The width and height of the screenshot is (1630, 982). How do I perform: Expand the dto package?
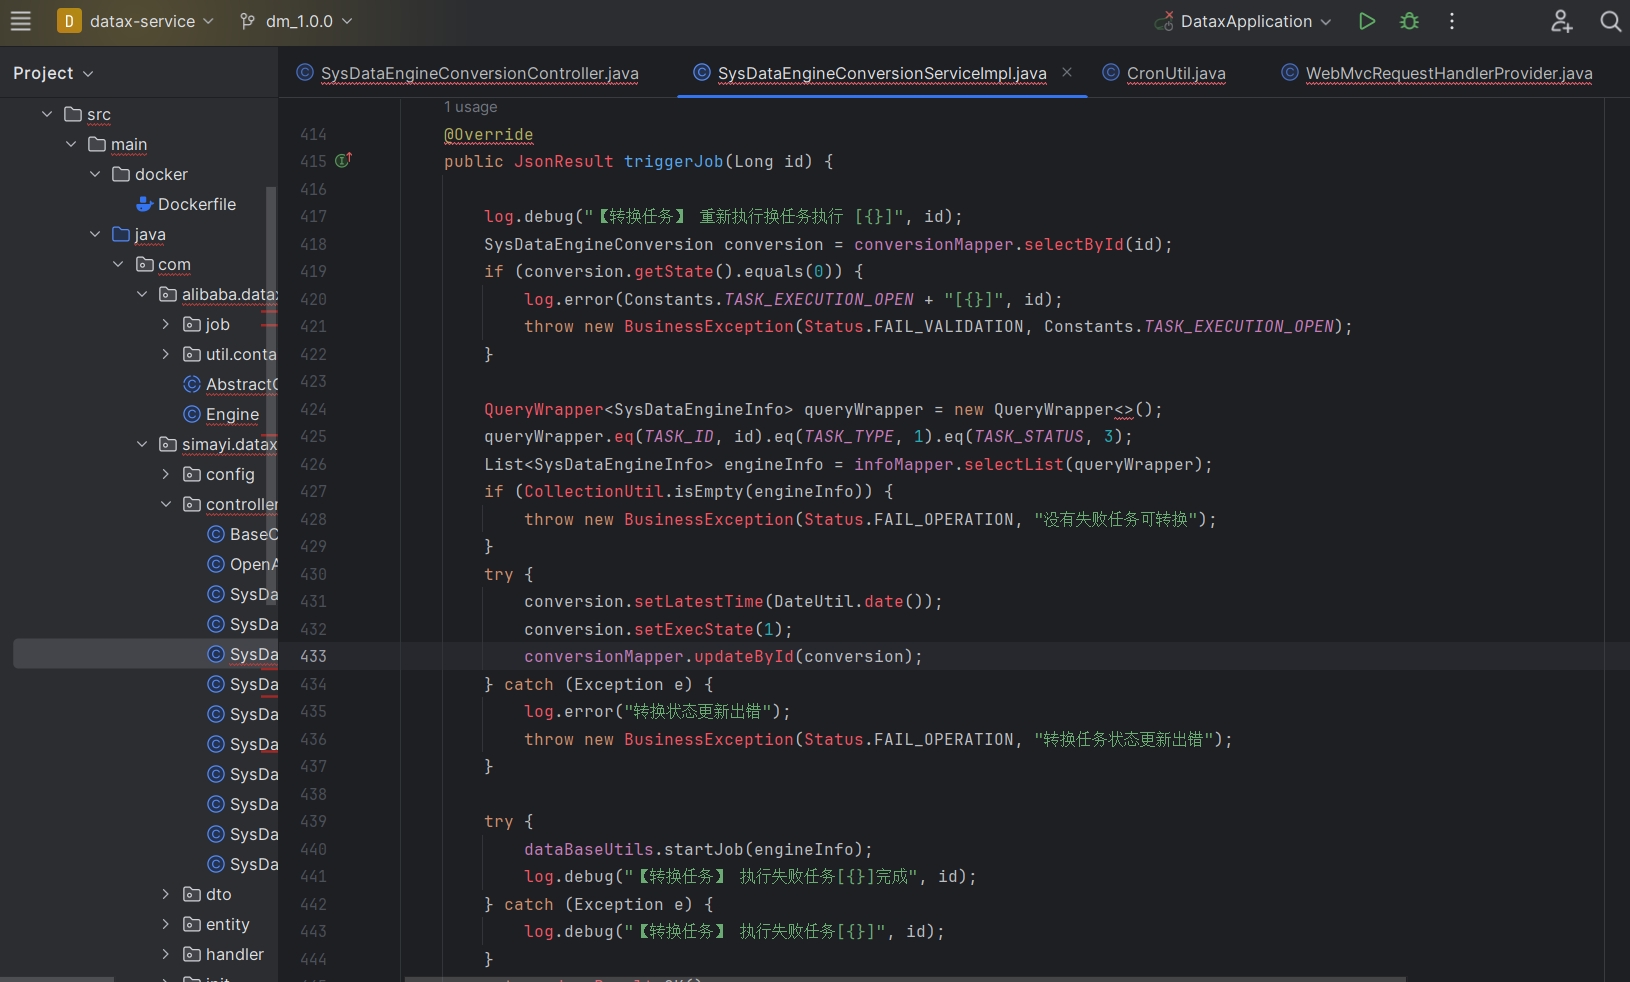tap(166, 894)
